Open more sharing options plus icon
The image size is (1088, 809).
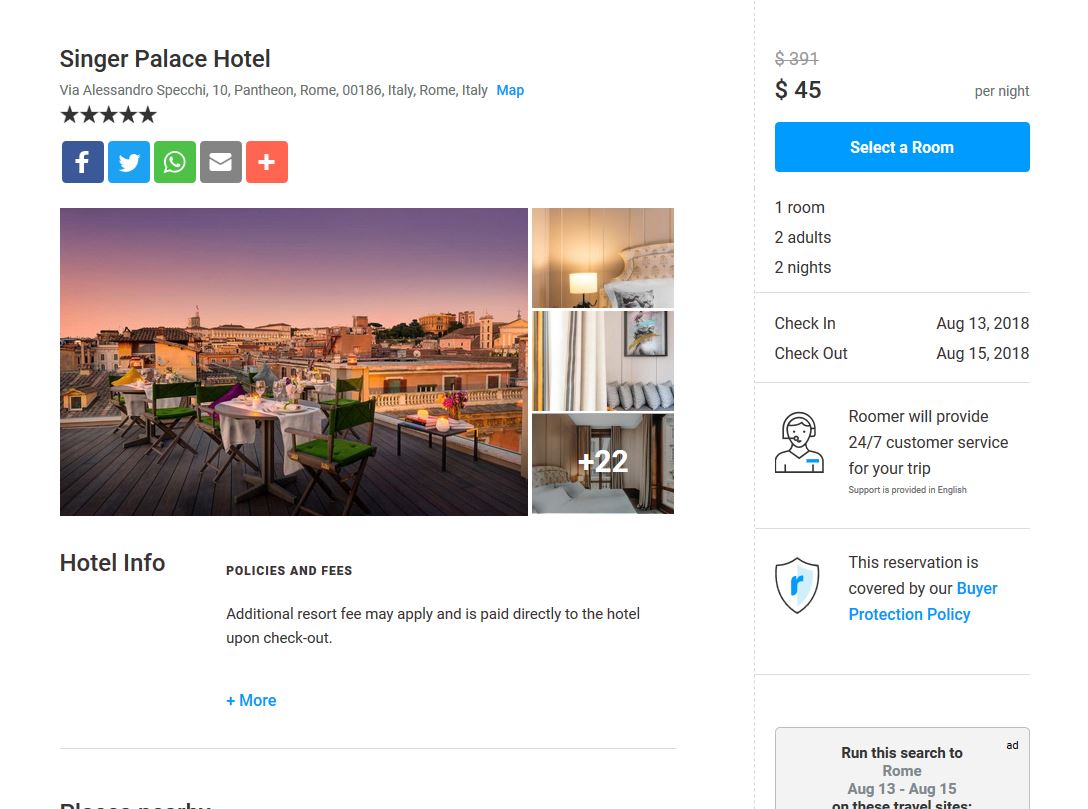point(267,162)
